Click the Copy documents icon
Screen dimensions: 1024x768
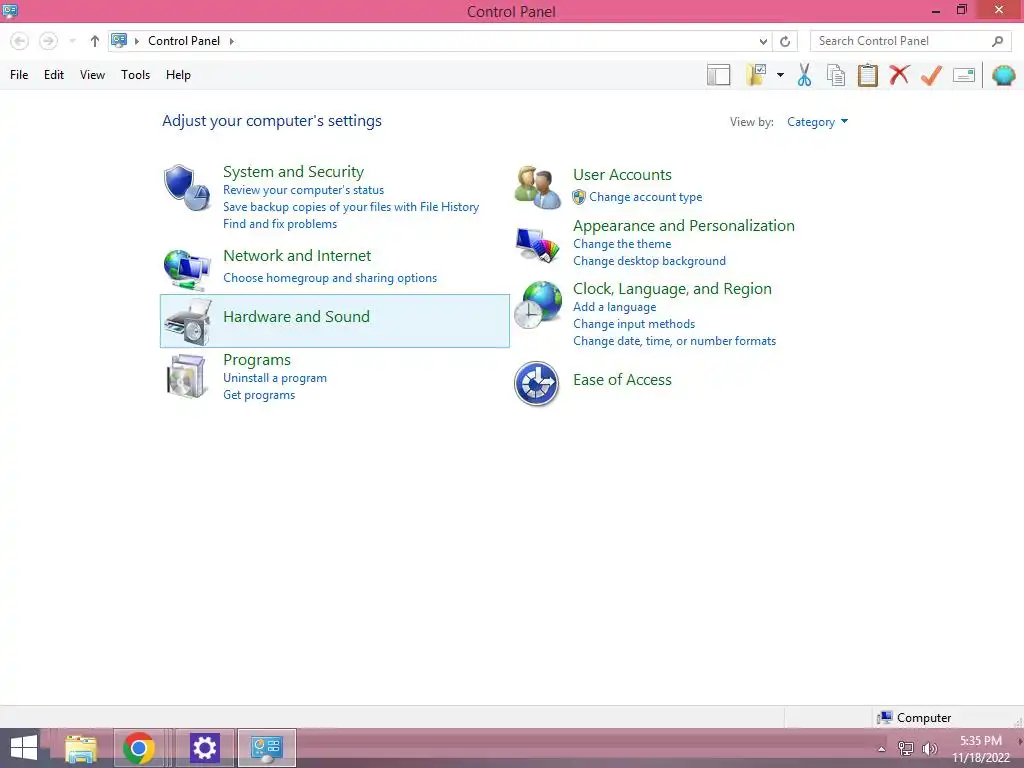click(835, 75)
